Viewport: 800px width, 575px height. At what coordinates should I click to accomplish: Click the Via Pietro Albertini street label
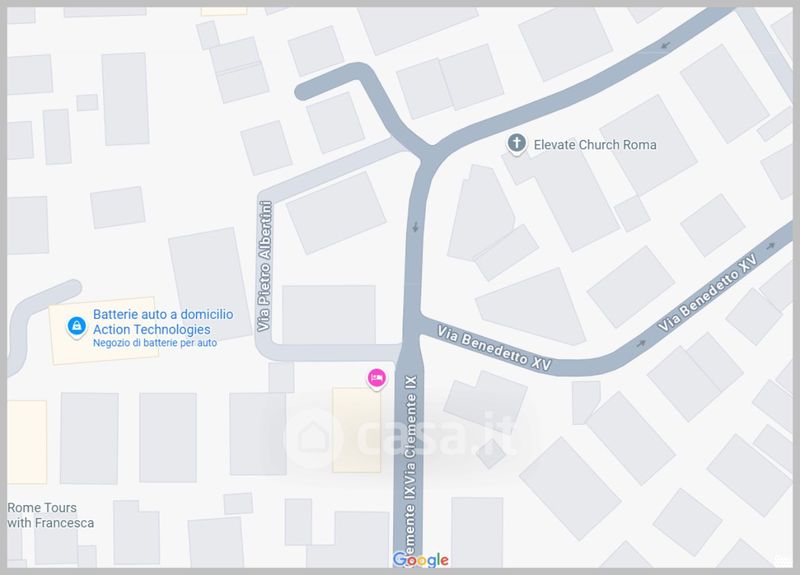265,265
